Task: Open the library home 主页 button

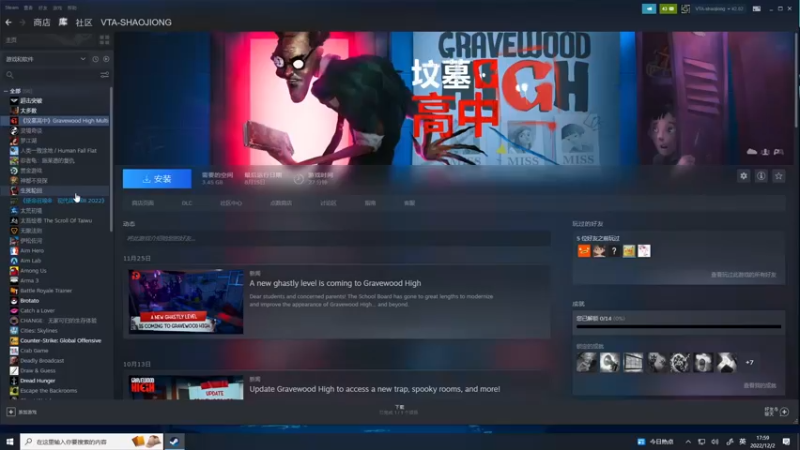Action: tap(11, 40)
